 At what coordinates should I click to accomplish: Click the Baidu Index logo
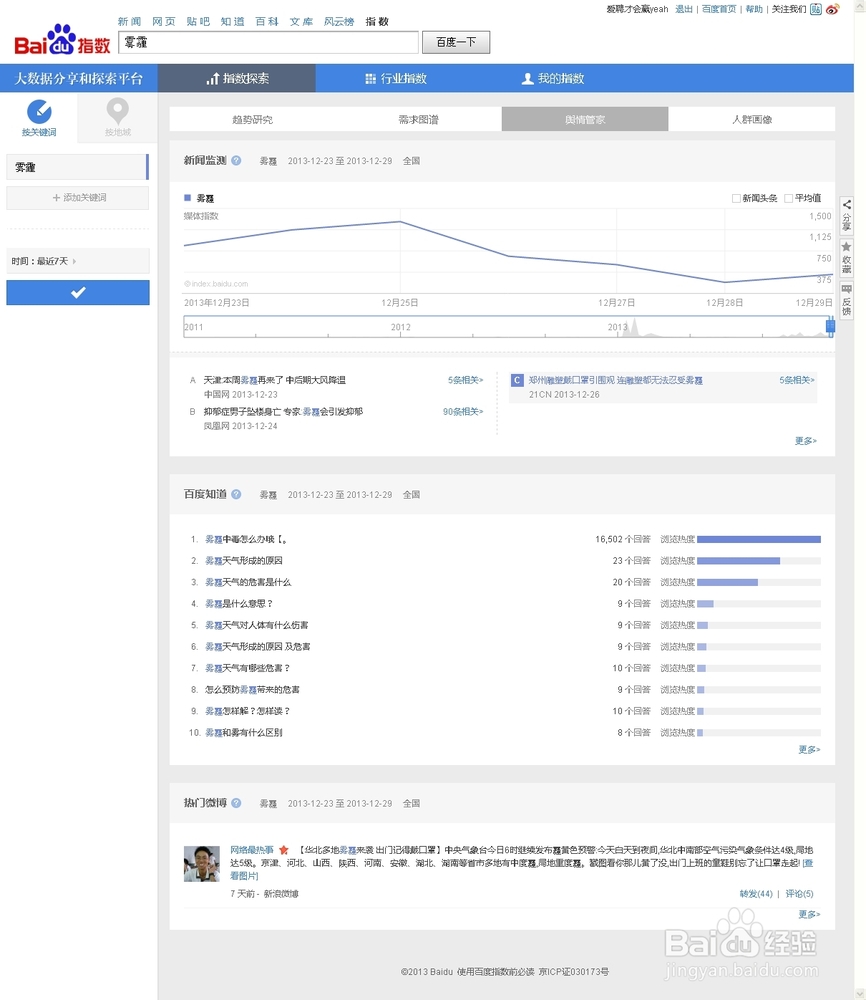coord(62,40)
